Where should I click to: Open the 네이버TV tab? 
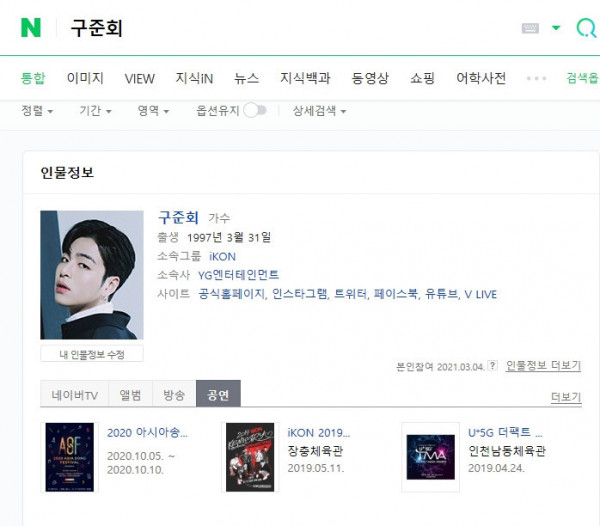tap(75, 394)
